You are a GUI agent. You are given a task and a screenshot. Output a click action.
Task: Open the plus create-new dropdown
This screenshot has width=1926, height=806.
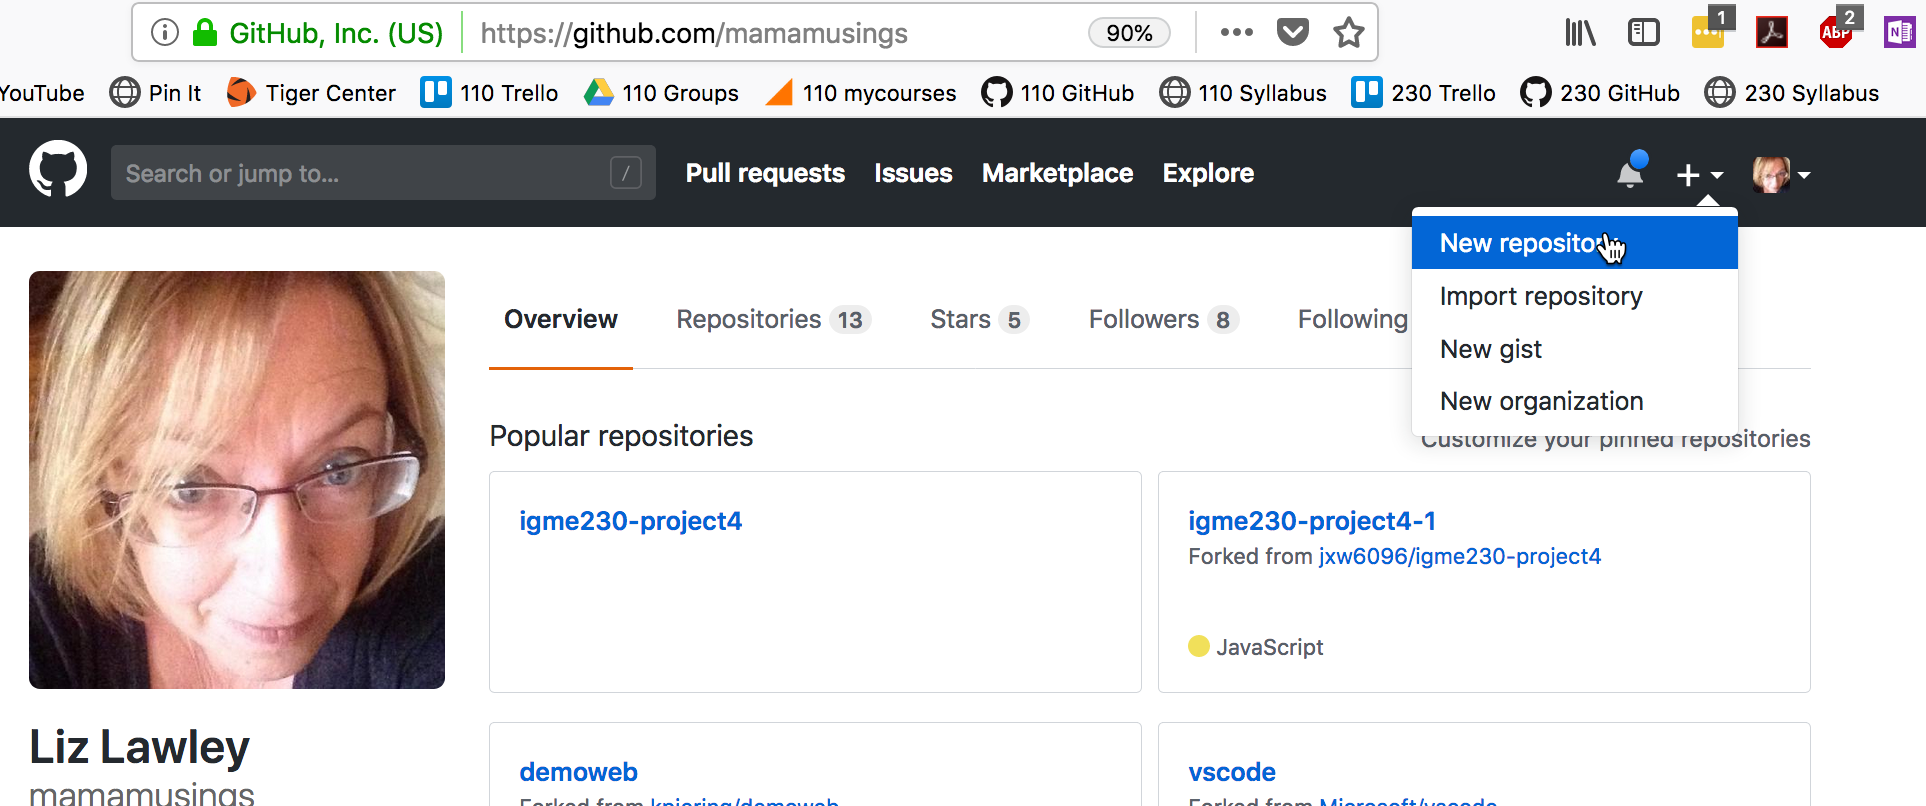point(1699,175)
